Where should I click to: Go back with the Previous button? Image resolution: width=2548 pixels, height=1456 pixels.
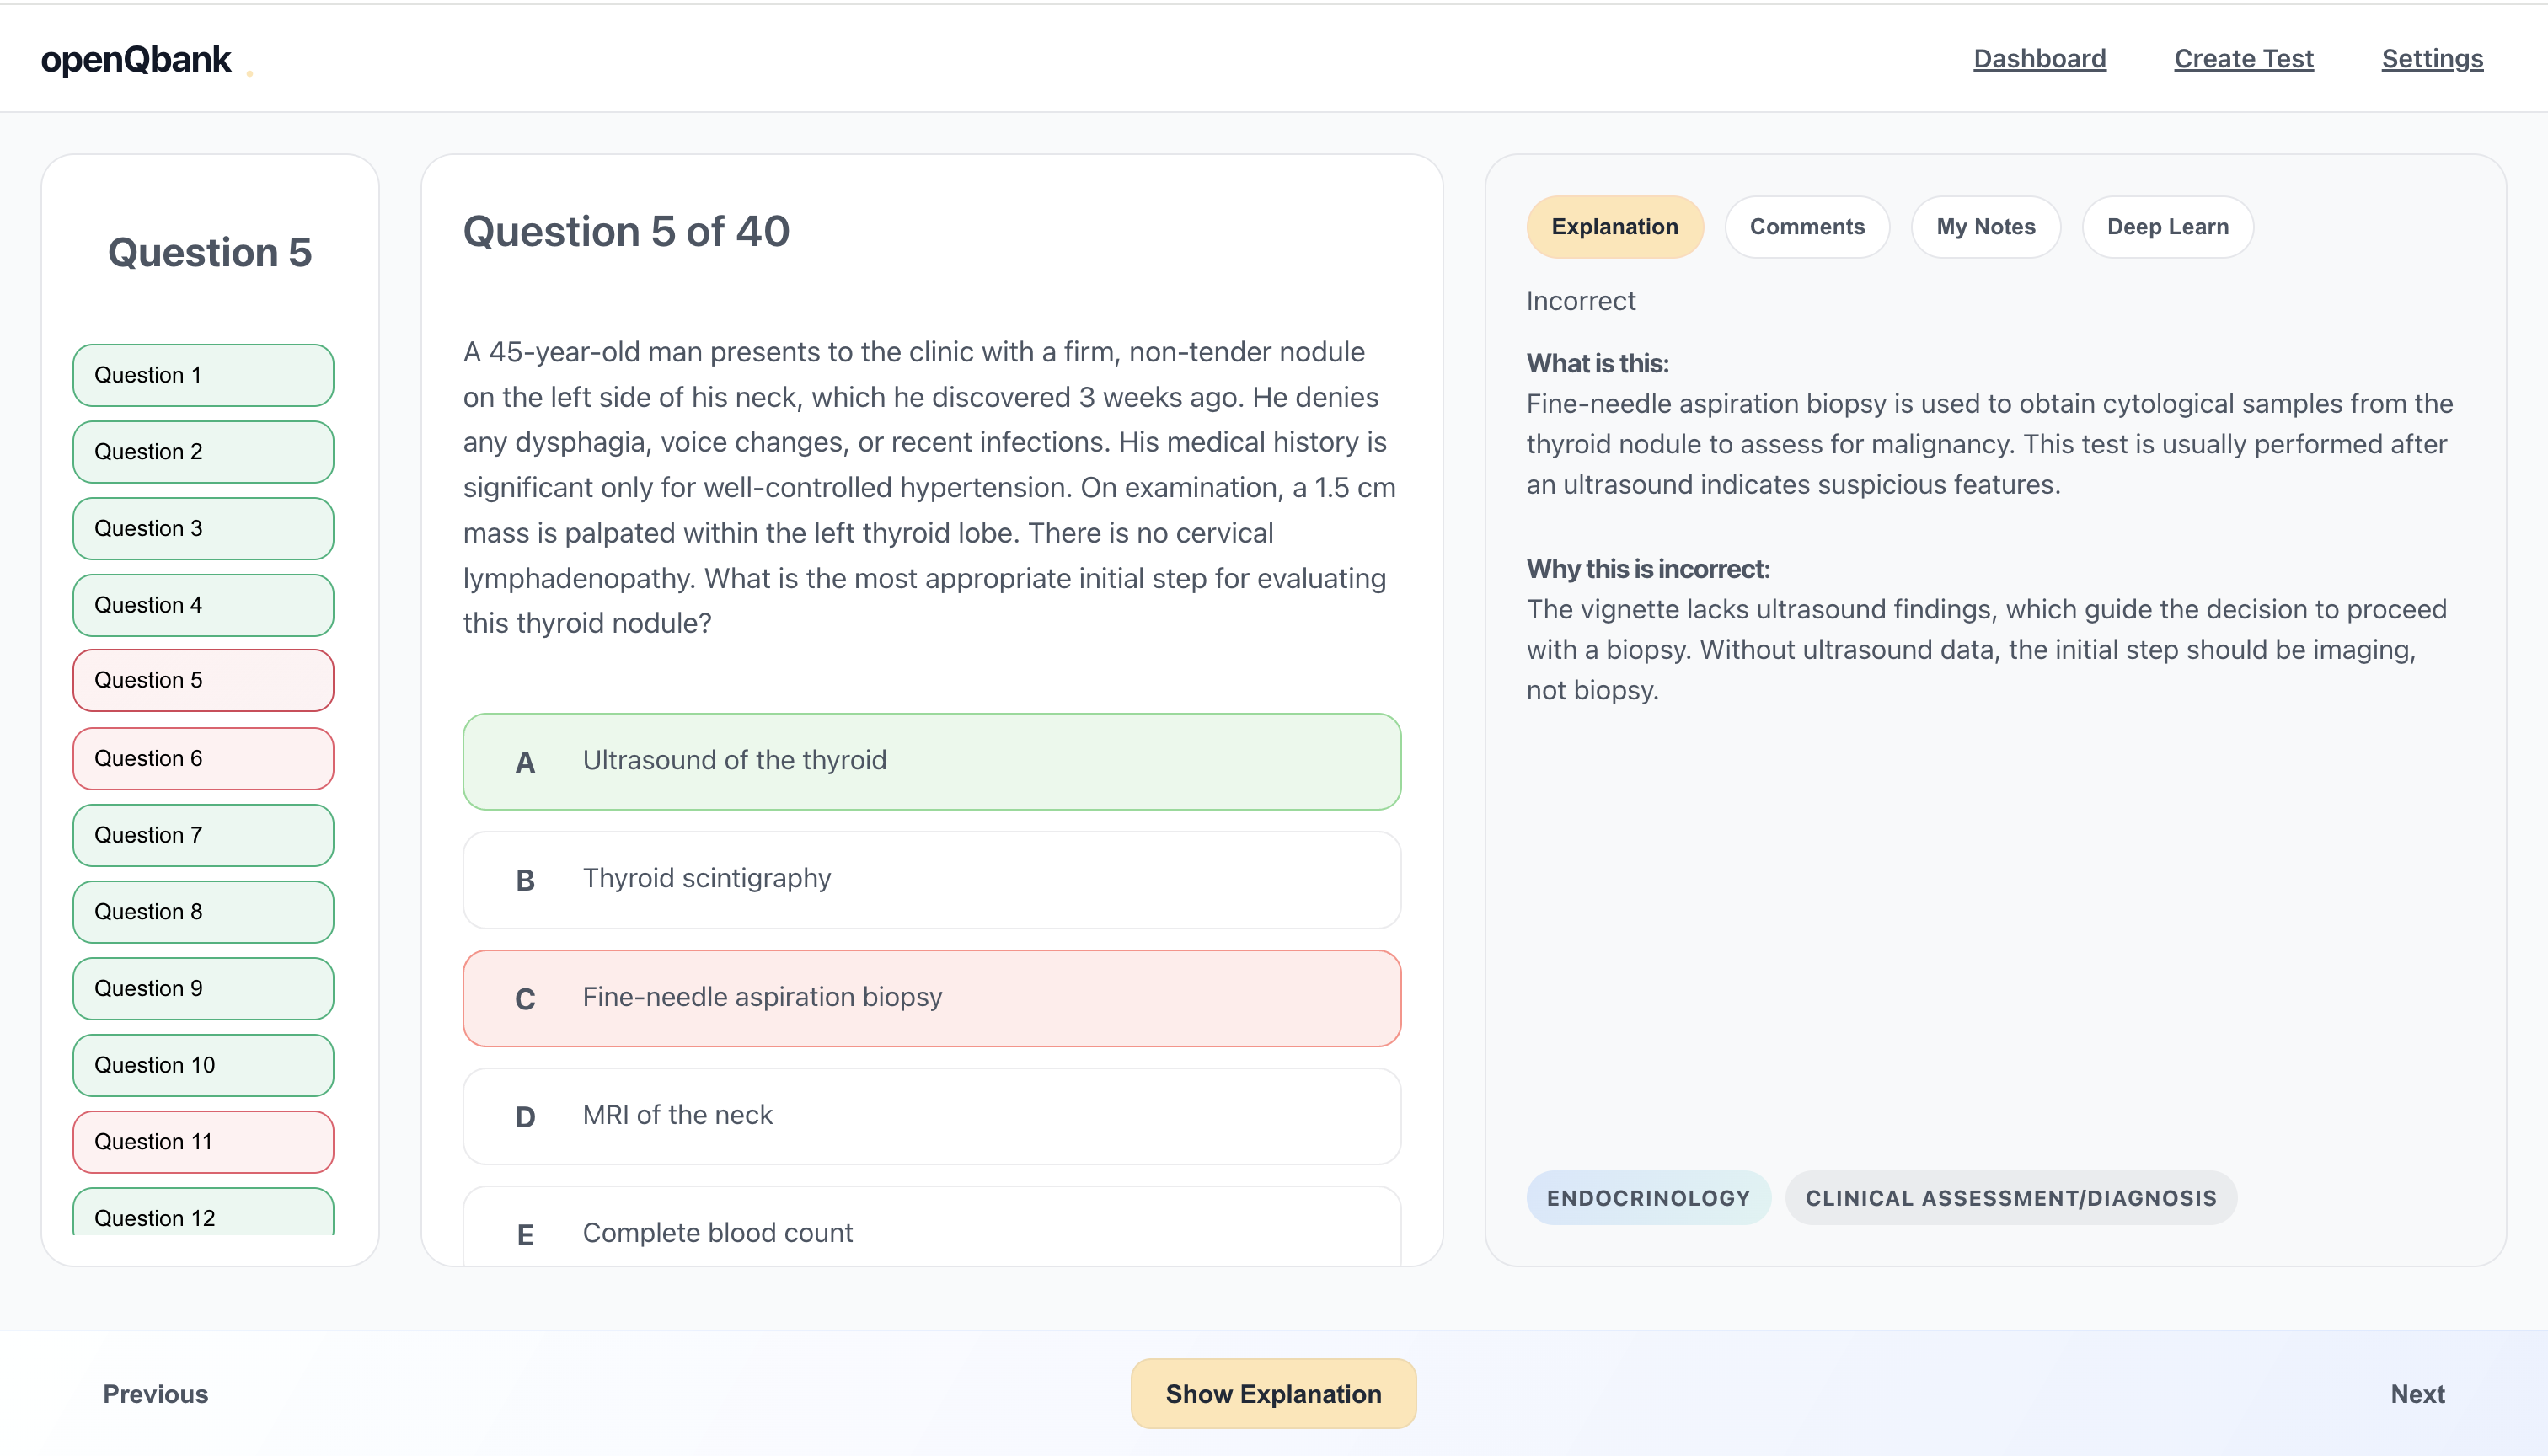[155, 1393]
